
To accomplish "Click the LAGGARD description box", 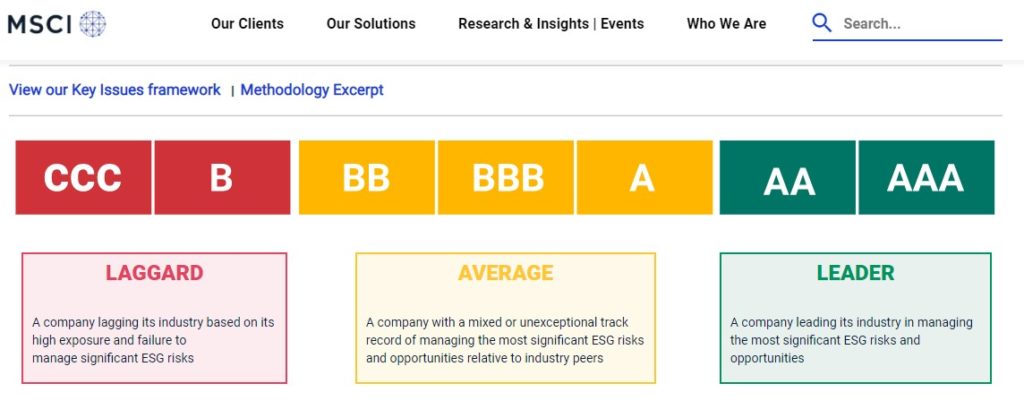I will click(154, 318).
